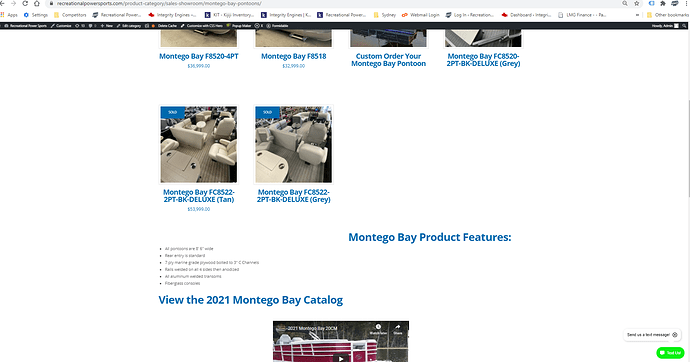Click Customize with CSS Hero
The width and height of the screenshot is (690, 362).
202,26
